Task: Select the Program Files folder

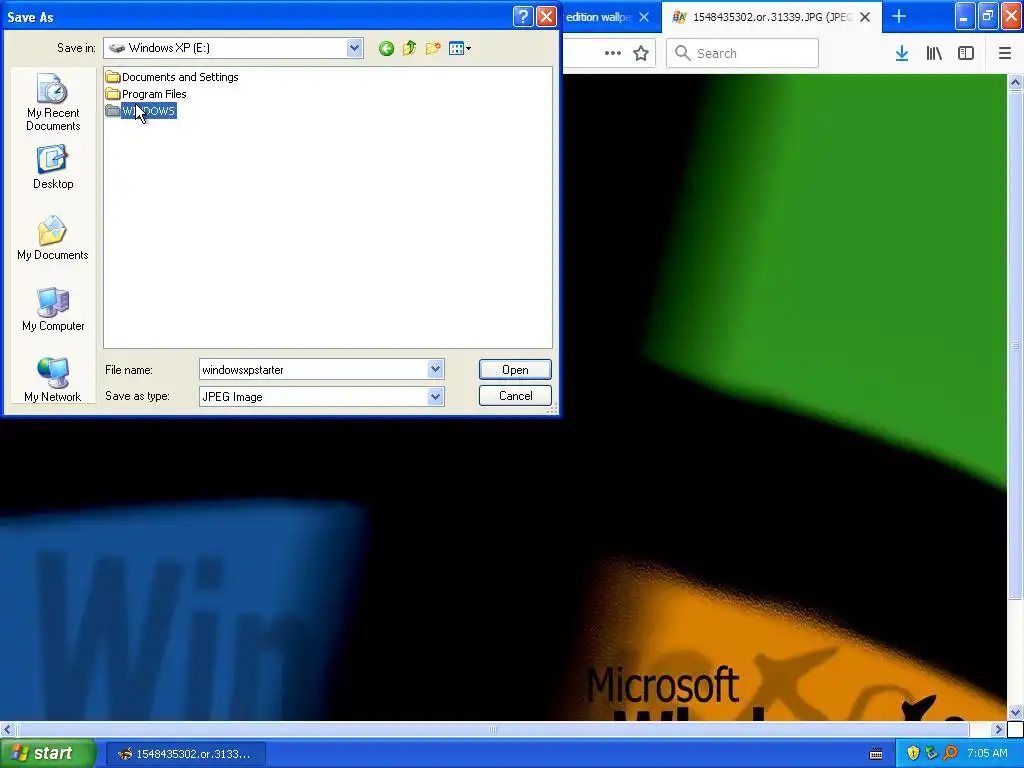Action: [x=146, y=94]
